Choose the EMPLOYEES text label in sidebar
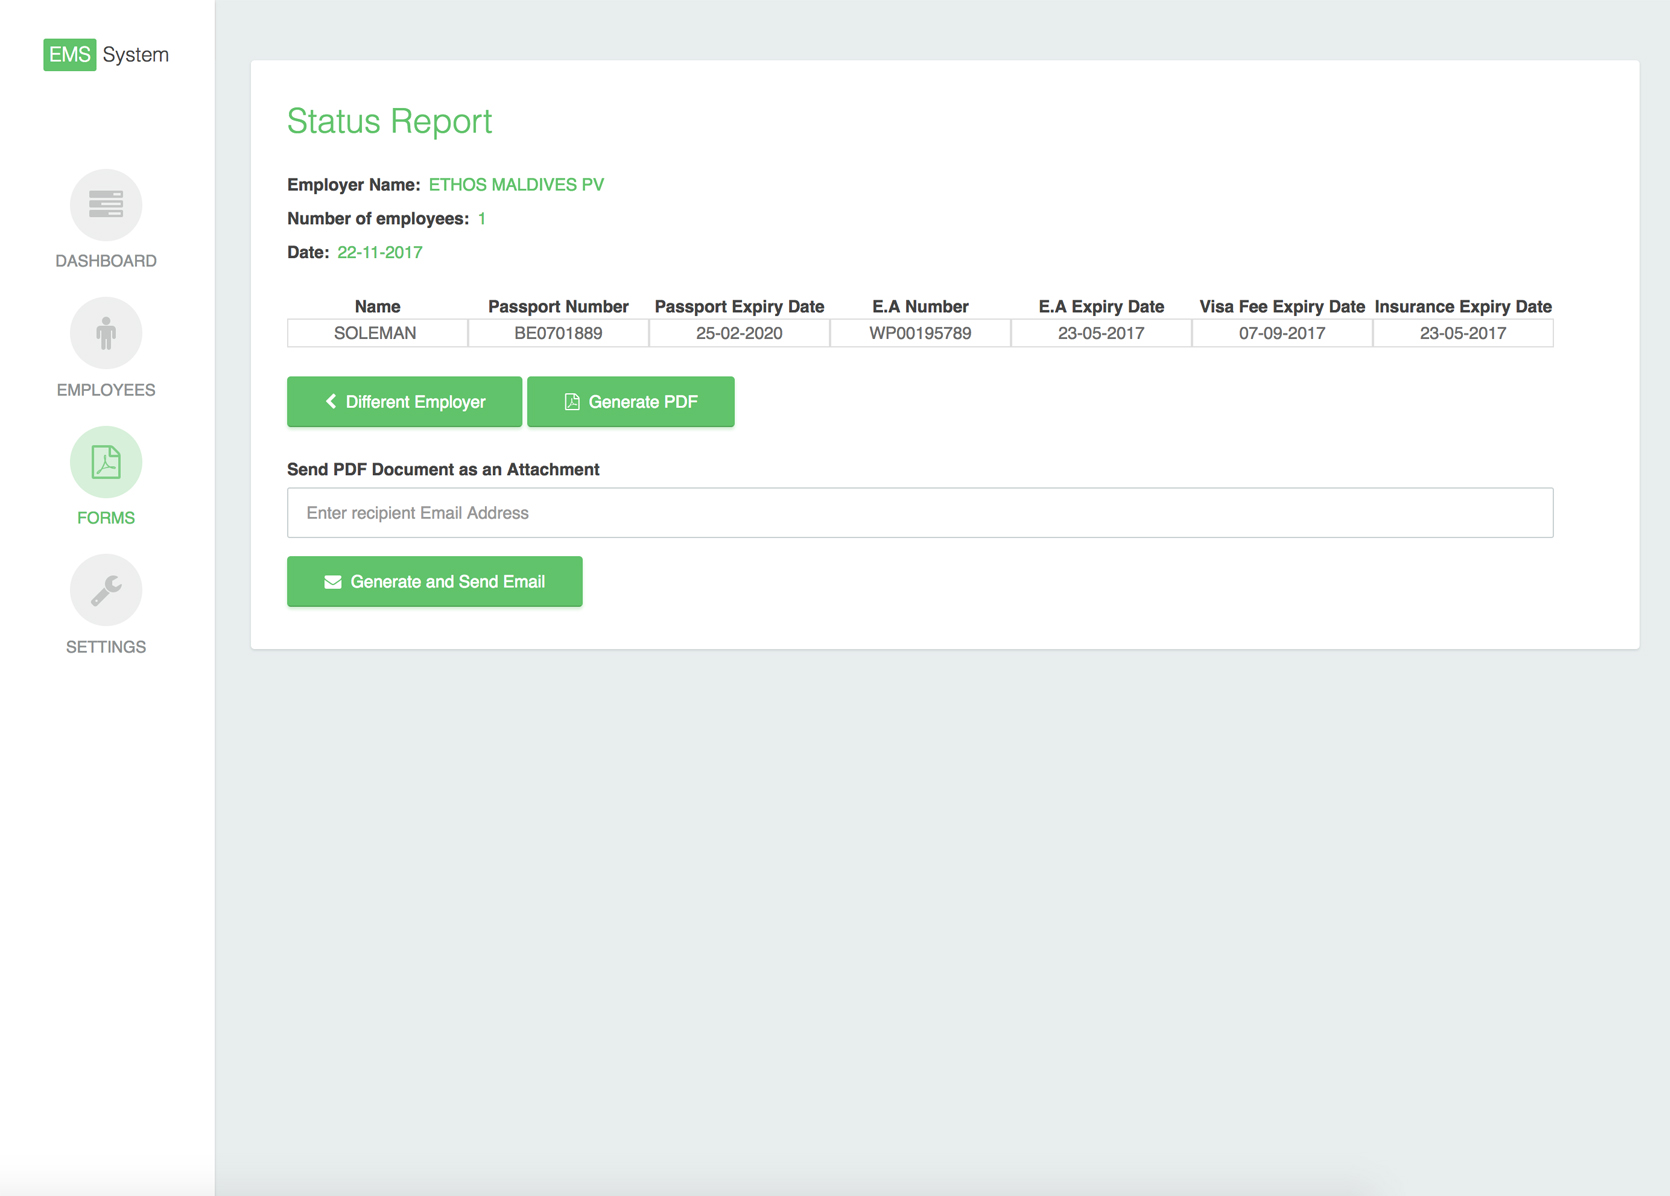1670x1196 pixels. point(106,390)
